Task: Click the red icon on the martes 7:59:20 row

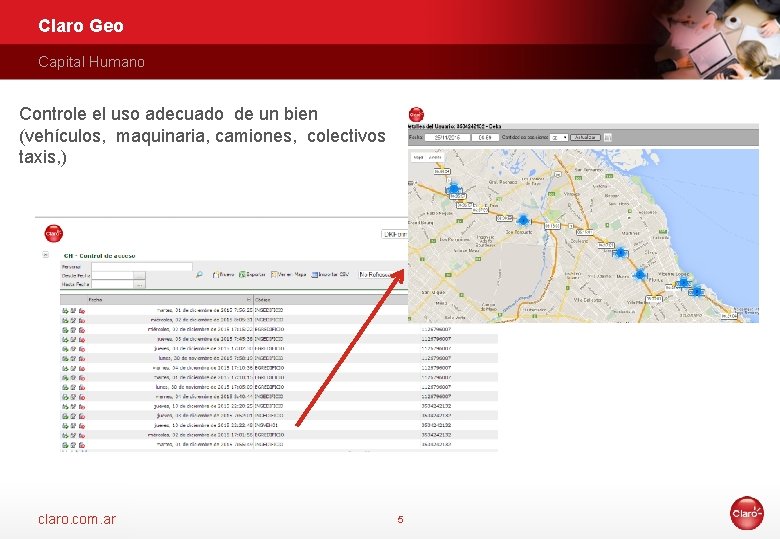Action: (82, 310)
